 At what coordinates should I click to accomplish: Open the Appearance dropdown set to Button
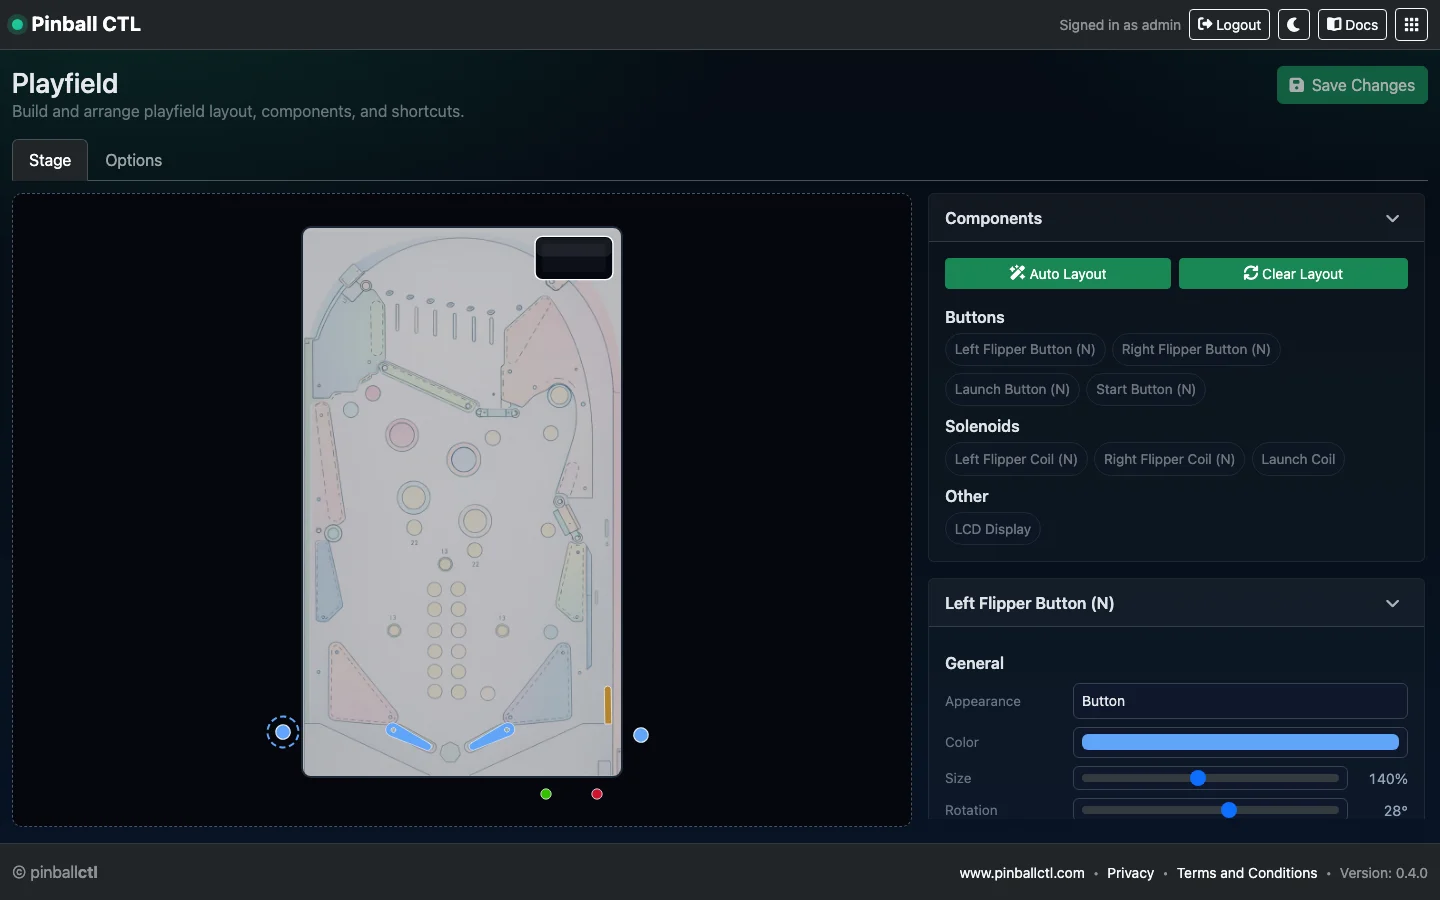(x=1239, y=701)
